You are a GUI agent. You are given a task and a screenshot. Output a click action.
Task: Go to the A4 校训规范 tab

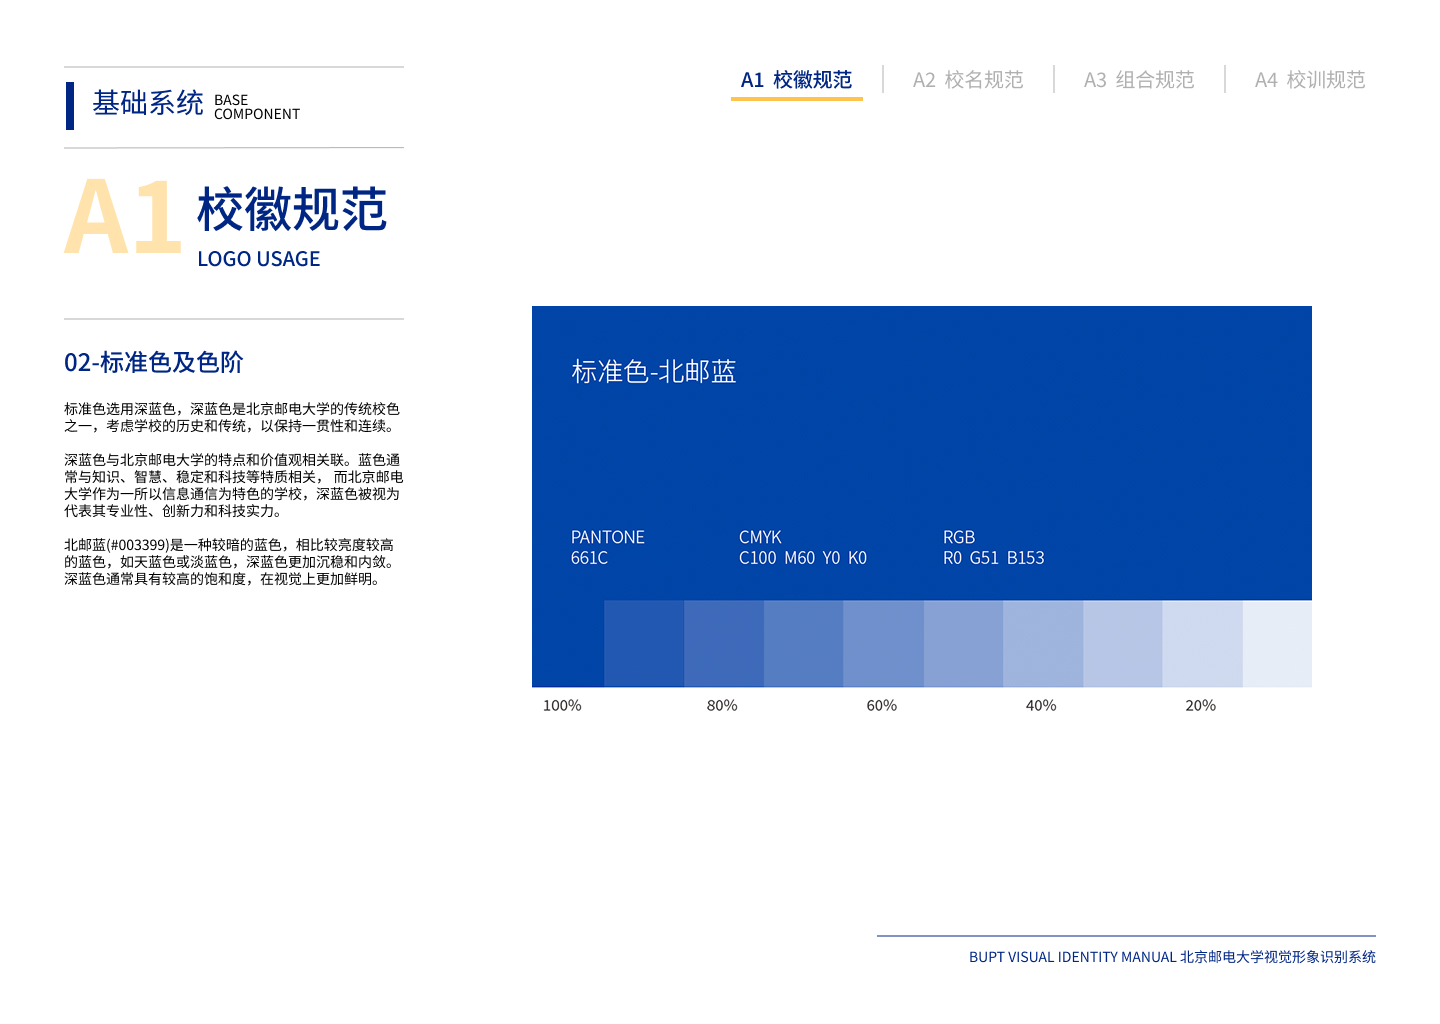coord(1309,80)
